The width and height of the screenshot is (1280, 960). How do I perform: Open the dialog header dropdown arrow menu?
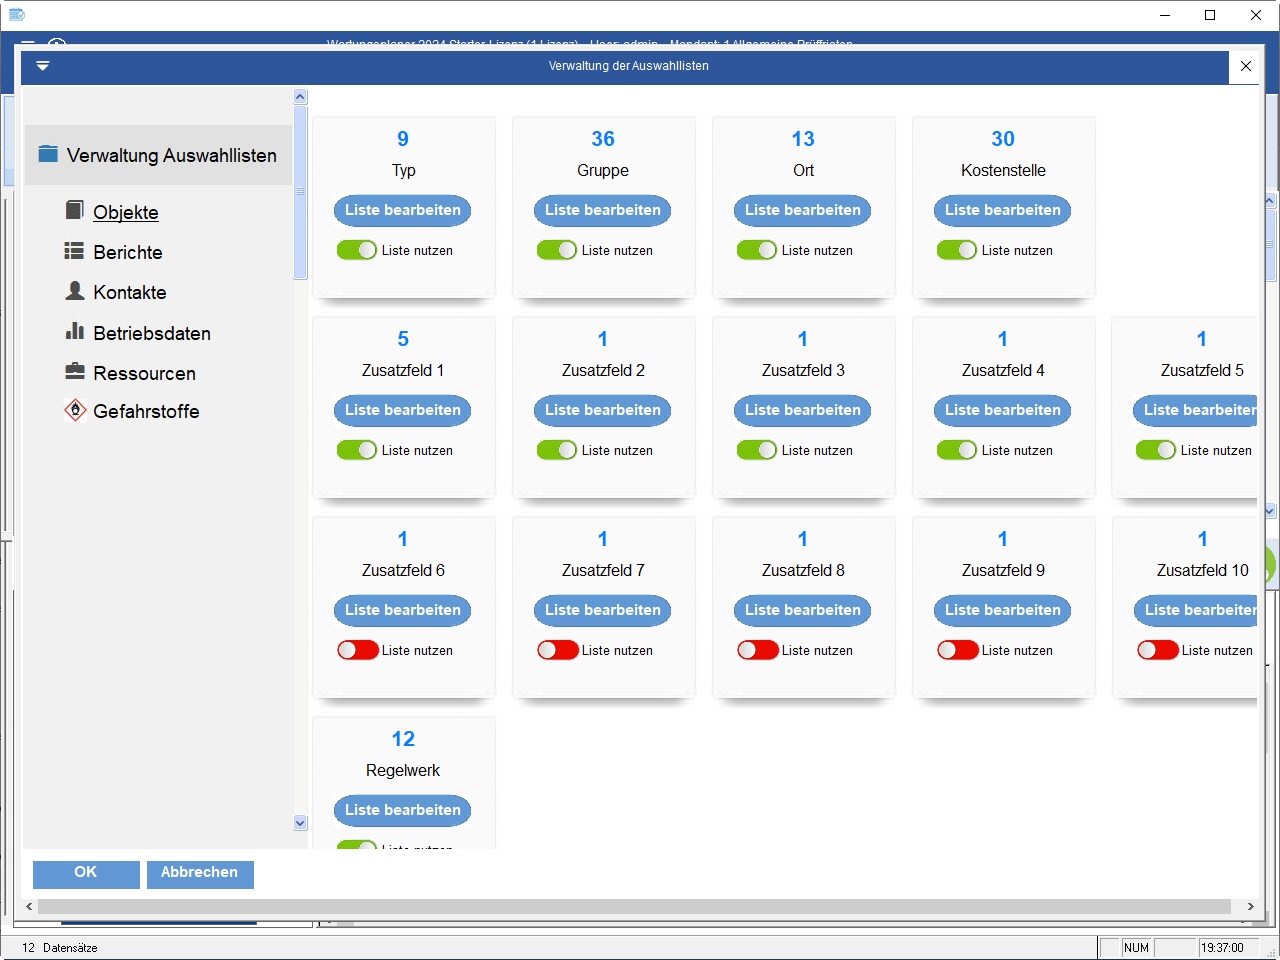pyautogui.click(x=42, y=66)
